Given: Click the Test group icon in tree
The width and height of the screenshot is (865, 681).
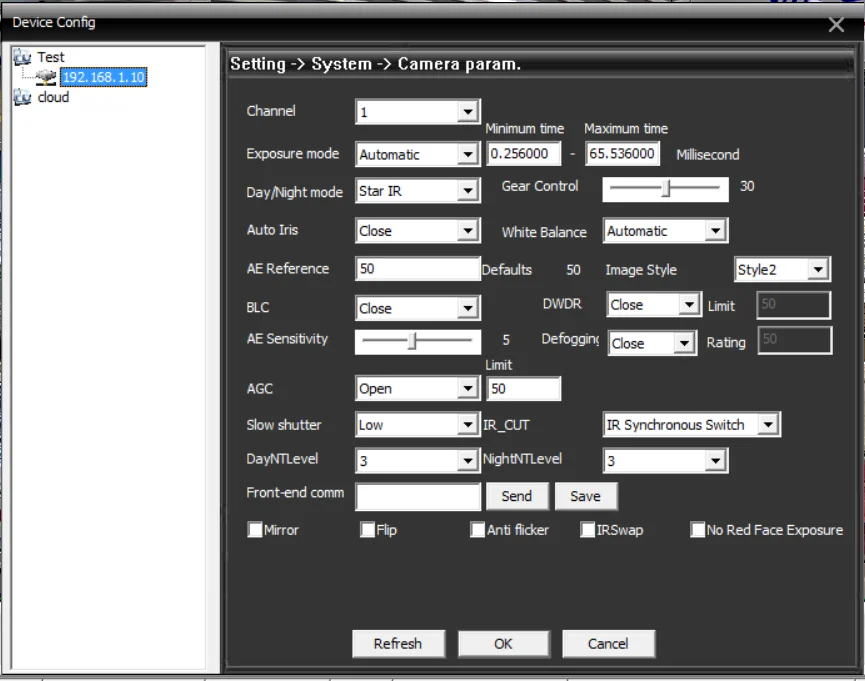Looking at the screenshot, I should point(22,58).
